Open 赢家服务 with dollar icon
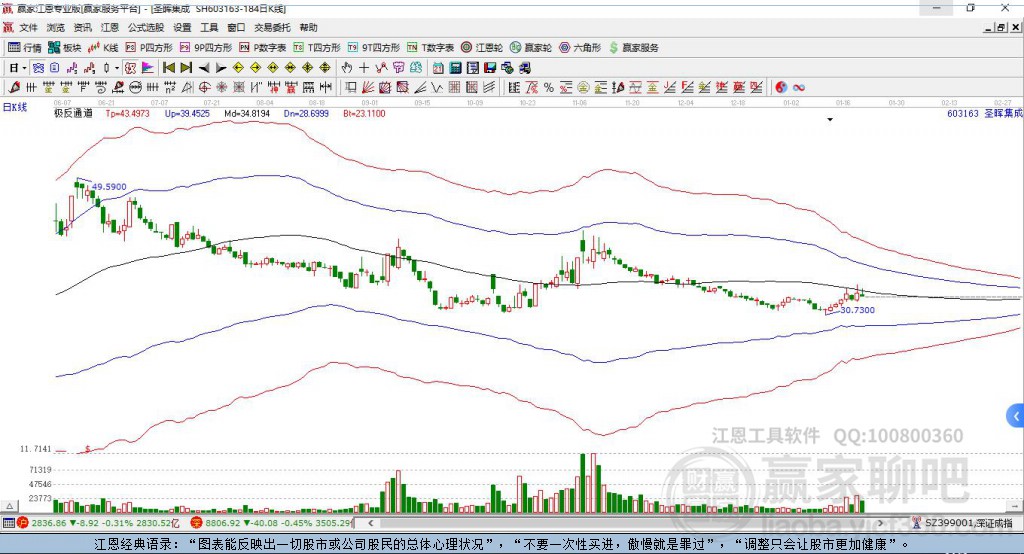The image size is (1024, 554). (x=633, y=48)
